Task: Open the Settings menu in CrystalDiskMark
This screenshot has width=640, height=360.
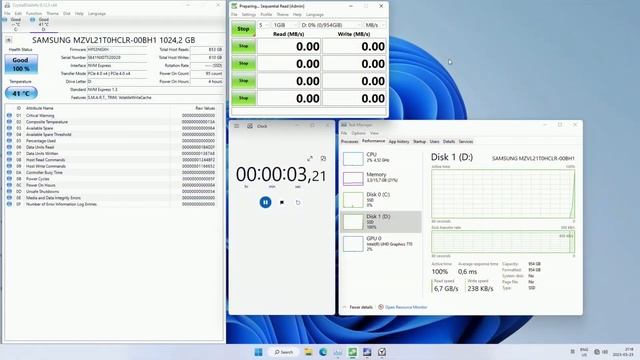Action: [x=249, y=14]
